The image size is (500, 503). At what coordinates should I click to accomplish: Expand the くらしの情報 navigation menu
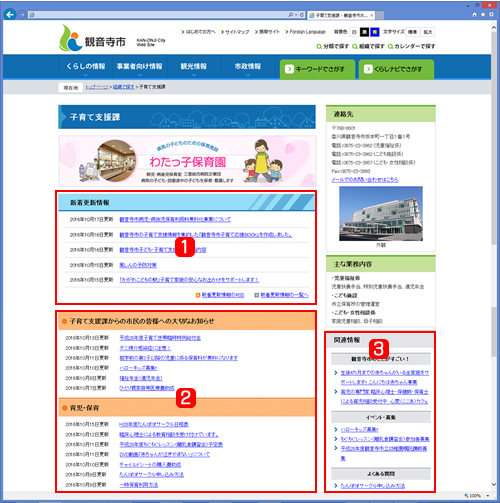click(x=86, y=67)
